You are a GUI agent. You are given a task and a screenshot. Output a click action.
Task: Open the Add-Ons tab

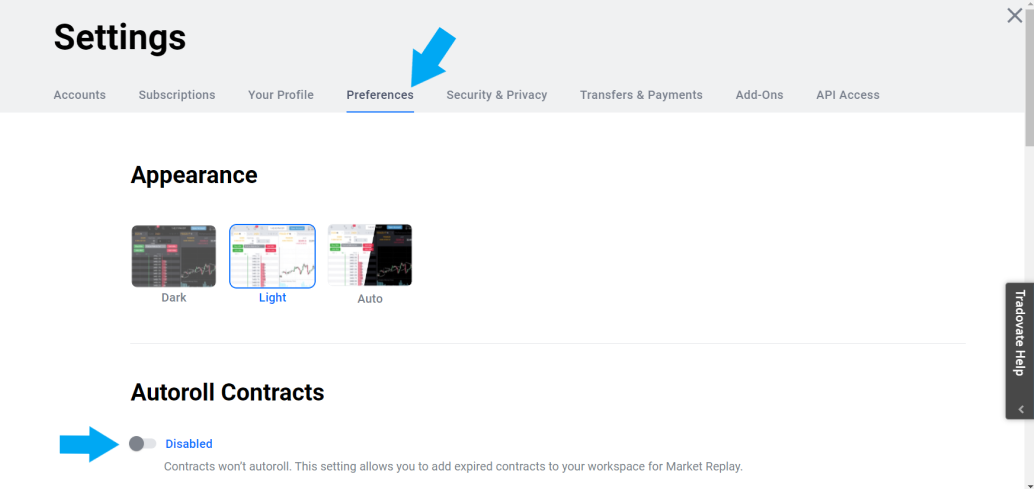[x=760, y=95]
